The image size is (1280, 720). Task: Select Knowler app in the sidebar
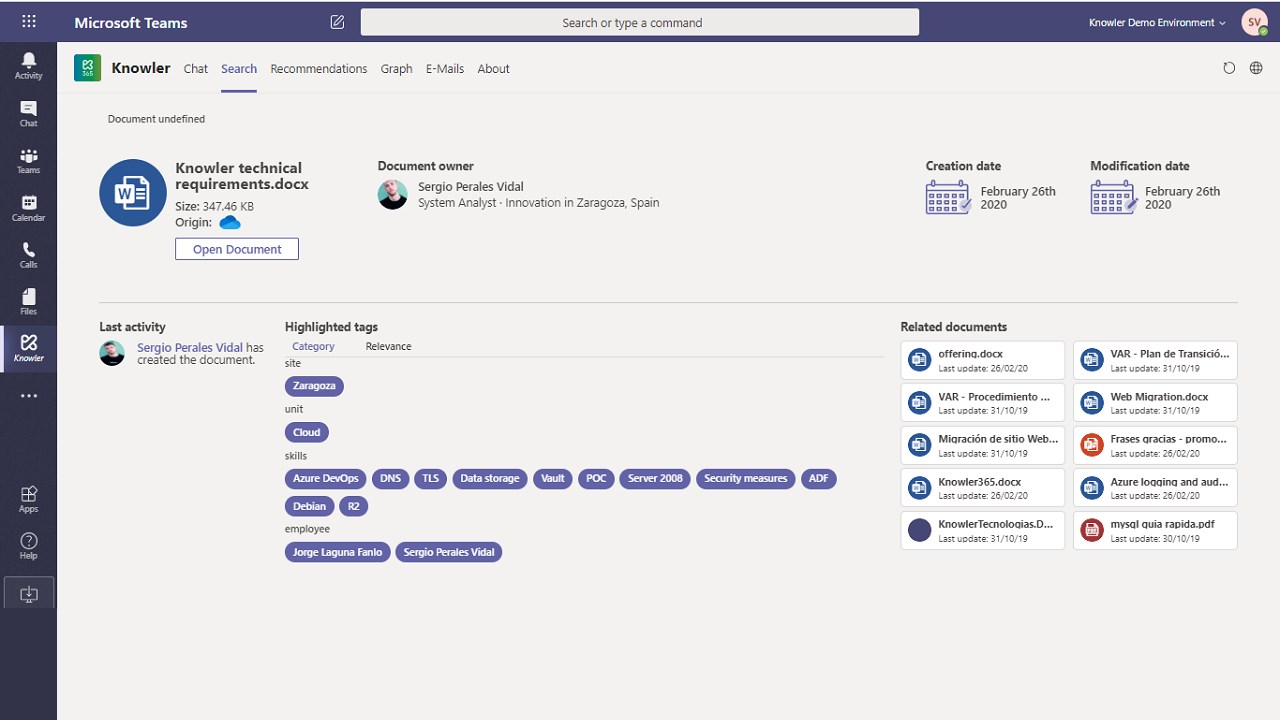tap(28, 349)
